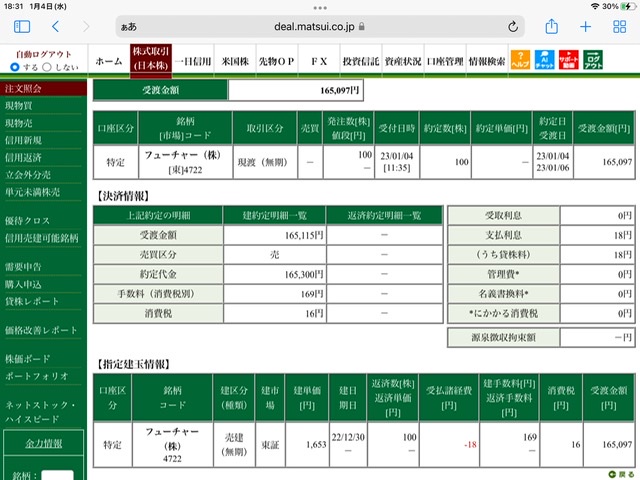The height and width of the screenshot is (480, 640).
Task: Show the tab overview grid icon
Action: click(619, 27)
